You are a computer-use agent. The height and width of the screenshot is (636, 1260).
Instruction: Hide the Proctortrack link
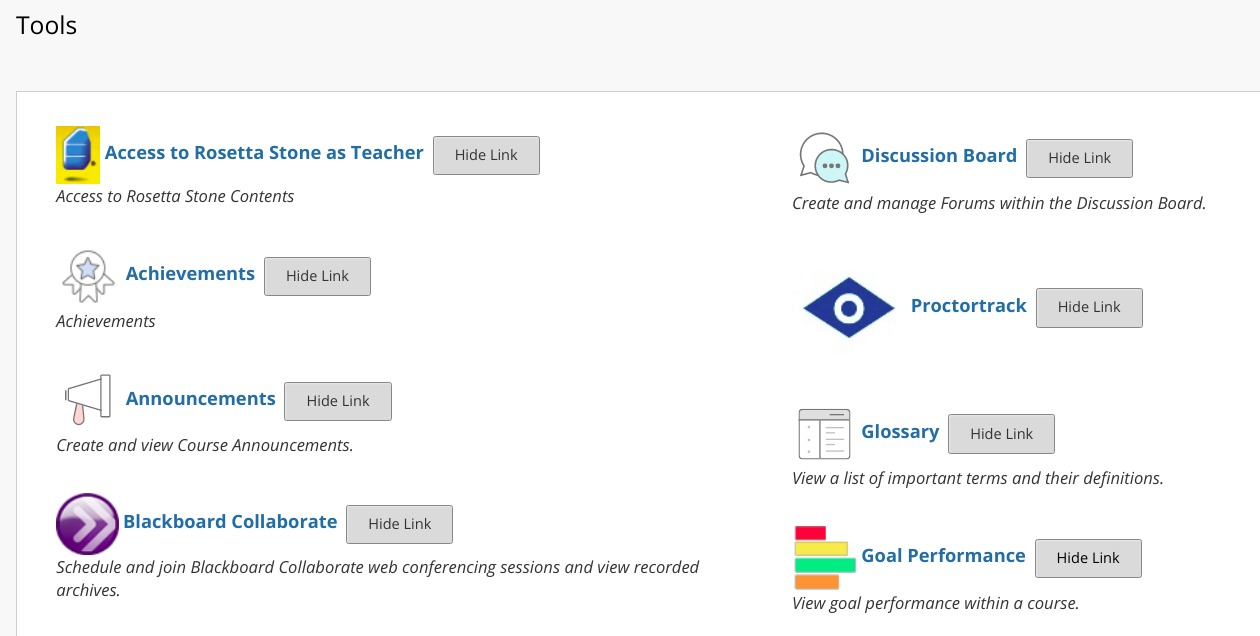[x=1089, y=308]
